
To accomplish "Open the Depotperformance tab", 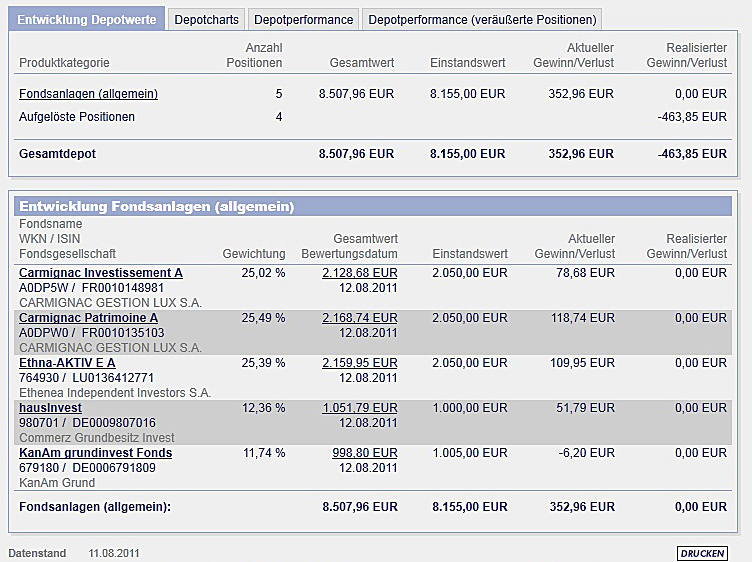I will [x=304, y=19].
